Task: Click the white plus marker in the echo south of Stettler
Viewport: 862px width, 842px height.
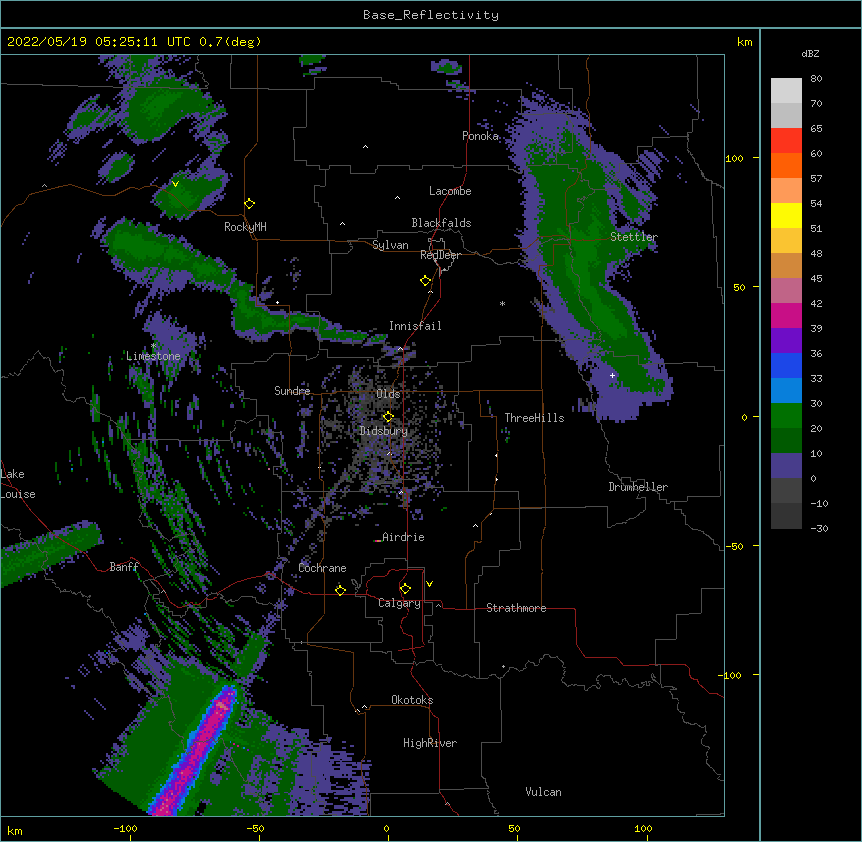Action: [612, 375]
